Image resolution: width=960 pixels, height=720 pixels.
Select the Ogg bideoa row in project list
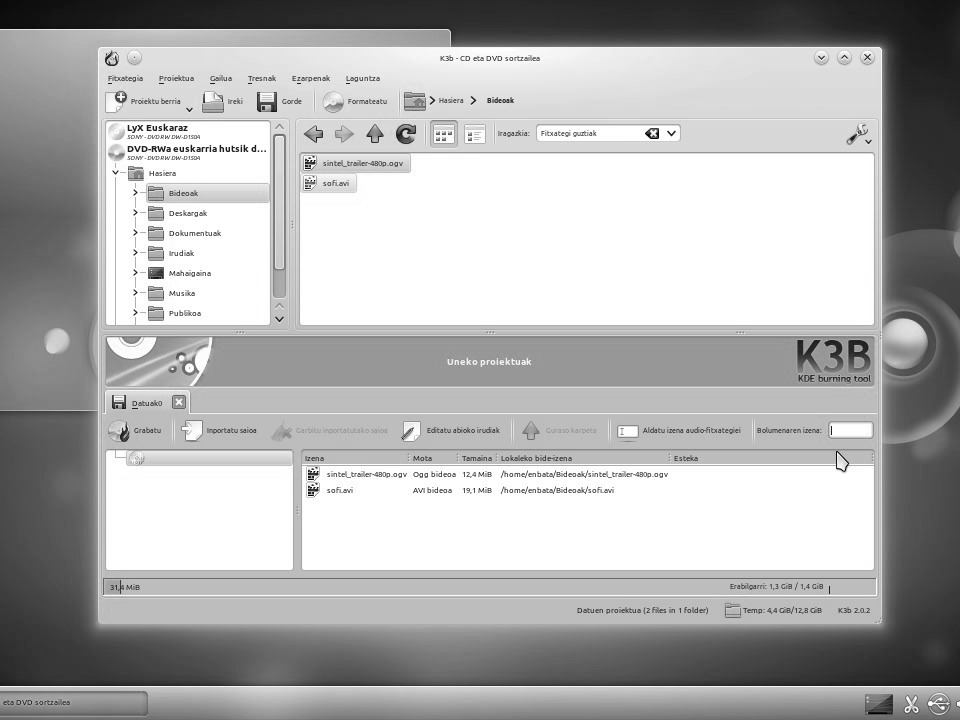pyautogui.click(x=487, y=474)
